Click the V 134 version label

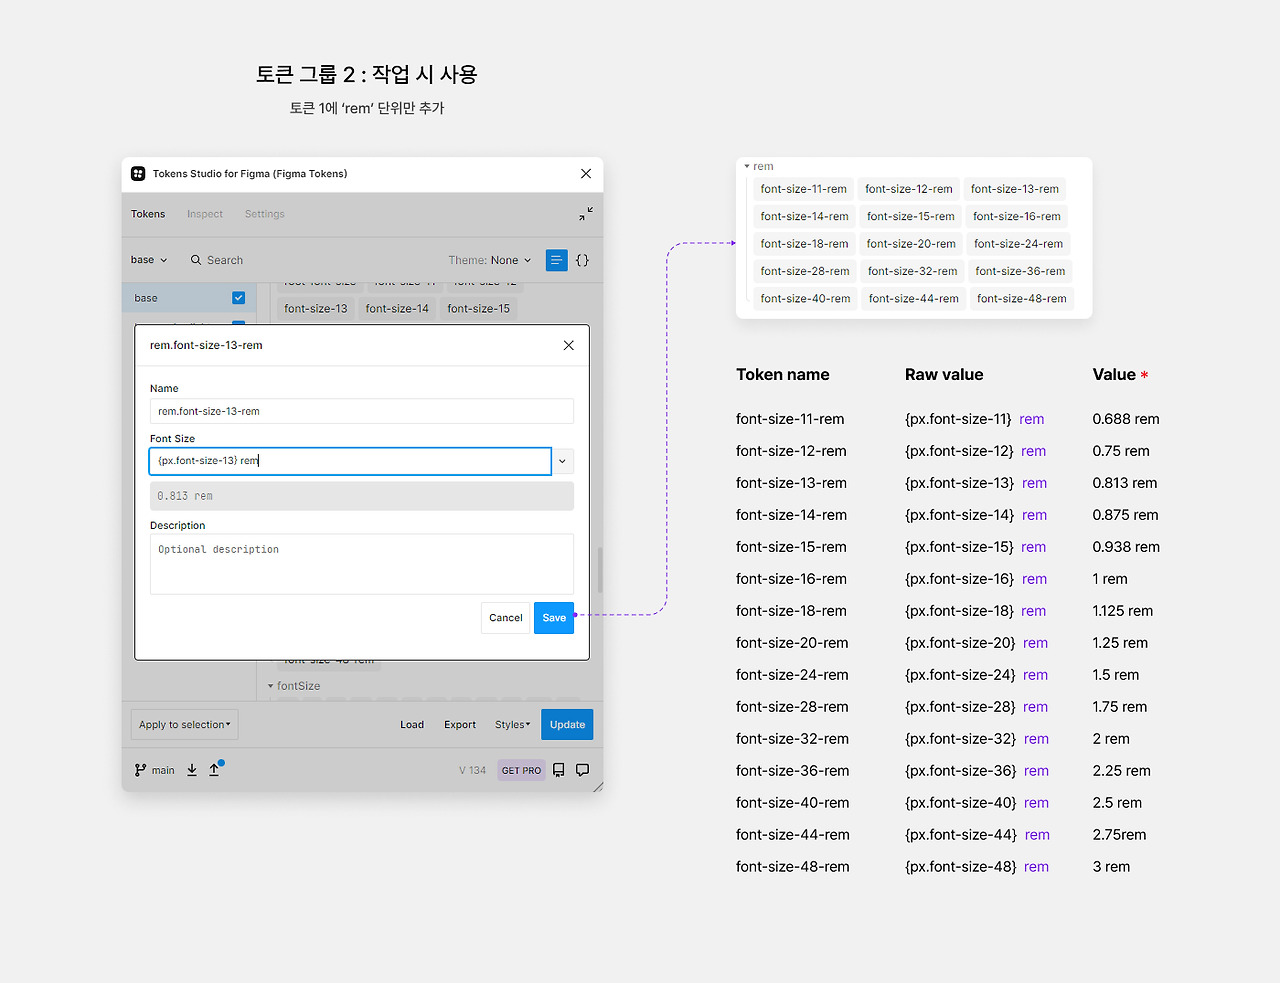point(472,770)
